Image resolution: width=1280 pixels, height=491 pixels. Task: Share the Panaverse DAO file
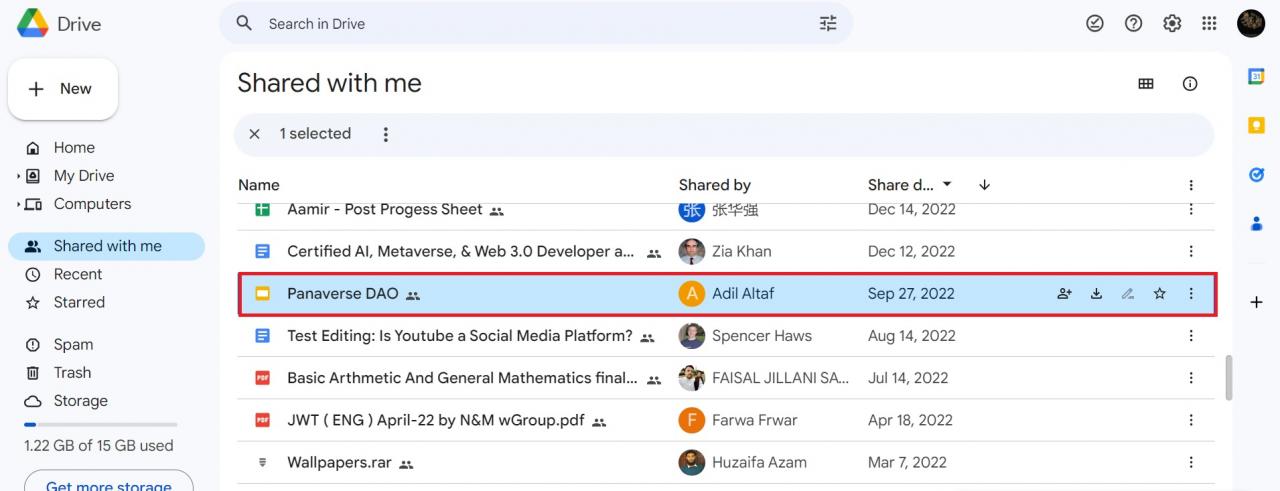(1064, 294)
